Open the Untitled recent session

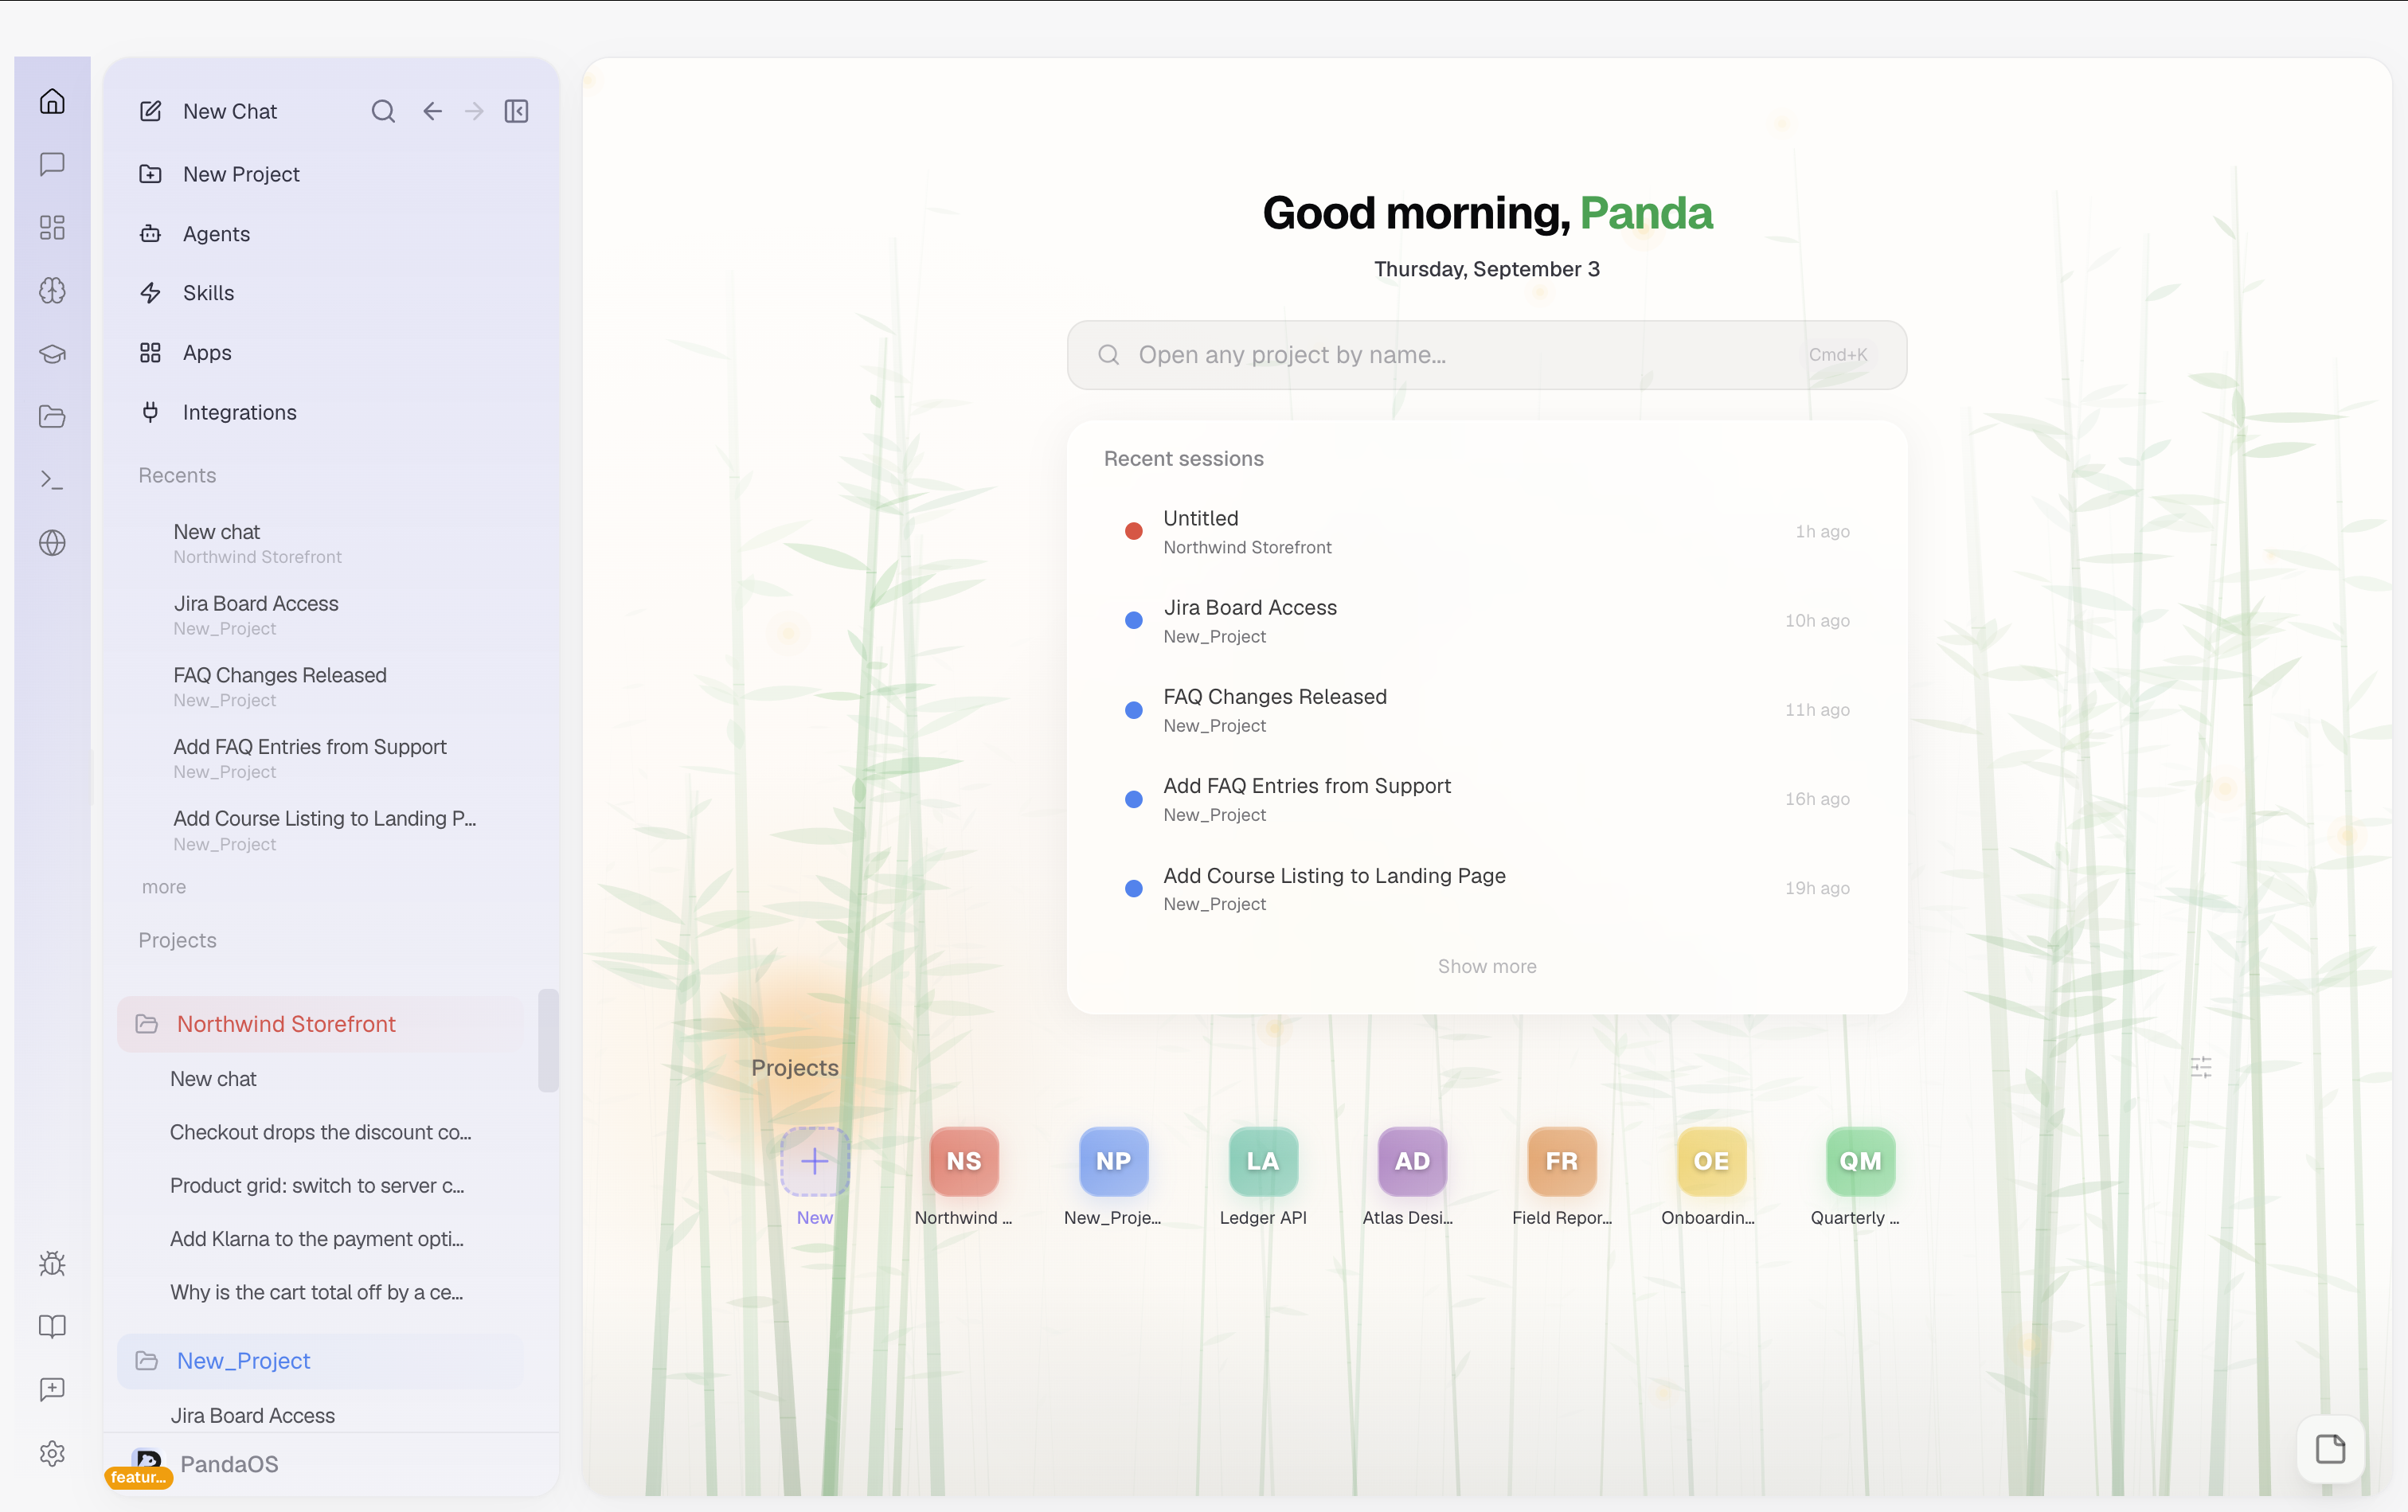(1487, 532)
